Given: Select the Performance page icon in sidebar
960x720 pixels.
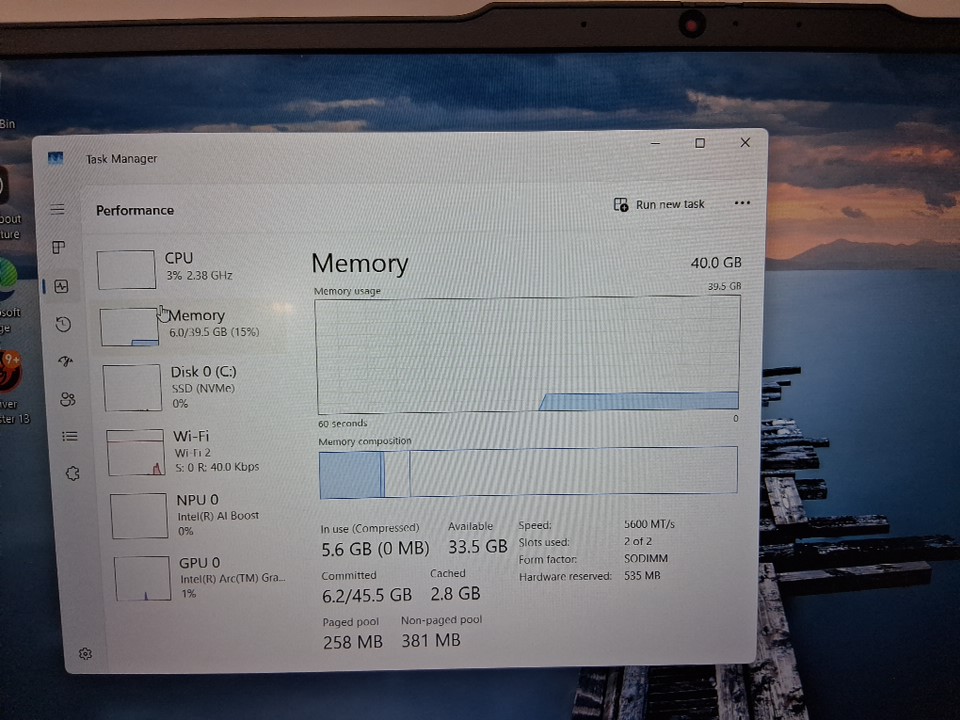Looking at the screenshot, I should (x=61, y=287).
